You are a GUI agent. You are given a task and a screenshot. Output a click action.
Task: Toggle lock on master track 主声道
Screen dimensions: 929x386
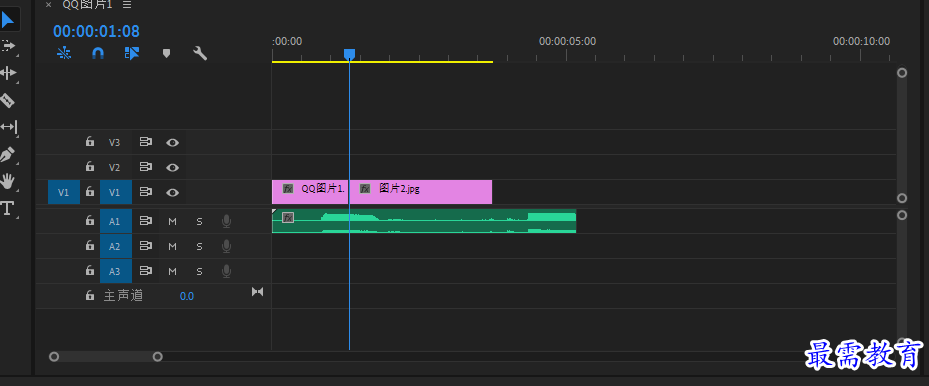click(89, 295)
